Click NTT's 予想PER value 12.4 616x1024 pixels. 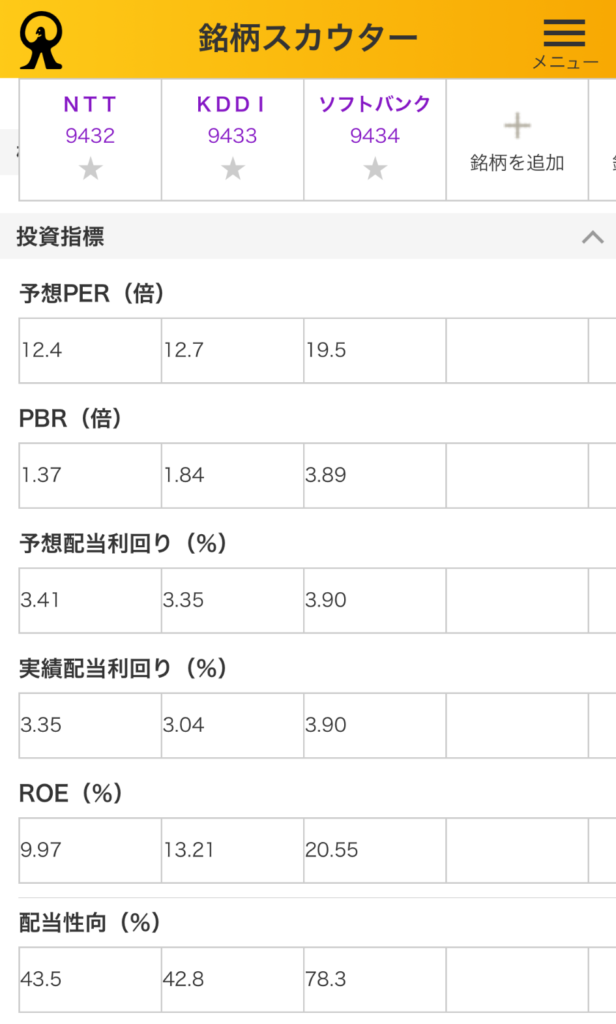[x=41, y=350]
